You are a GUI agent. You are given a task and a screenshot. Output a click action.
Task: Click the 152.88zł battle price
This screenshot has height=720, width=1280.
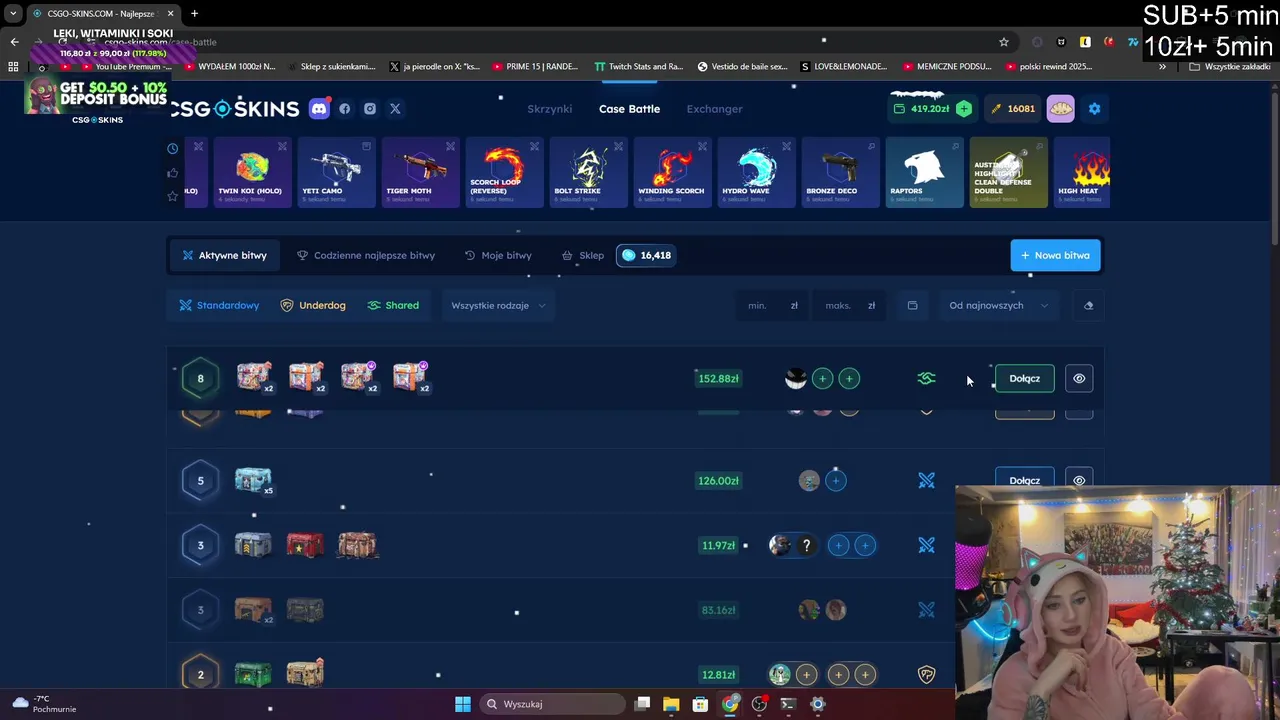click(718, 378)
